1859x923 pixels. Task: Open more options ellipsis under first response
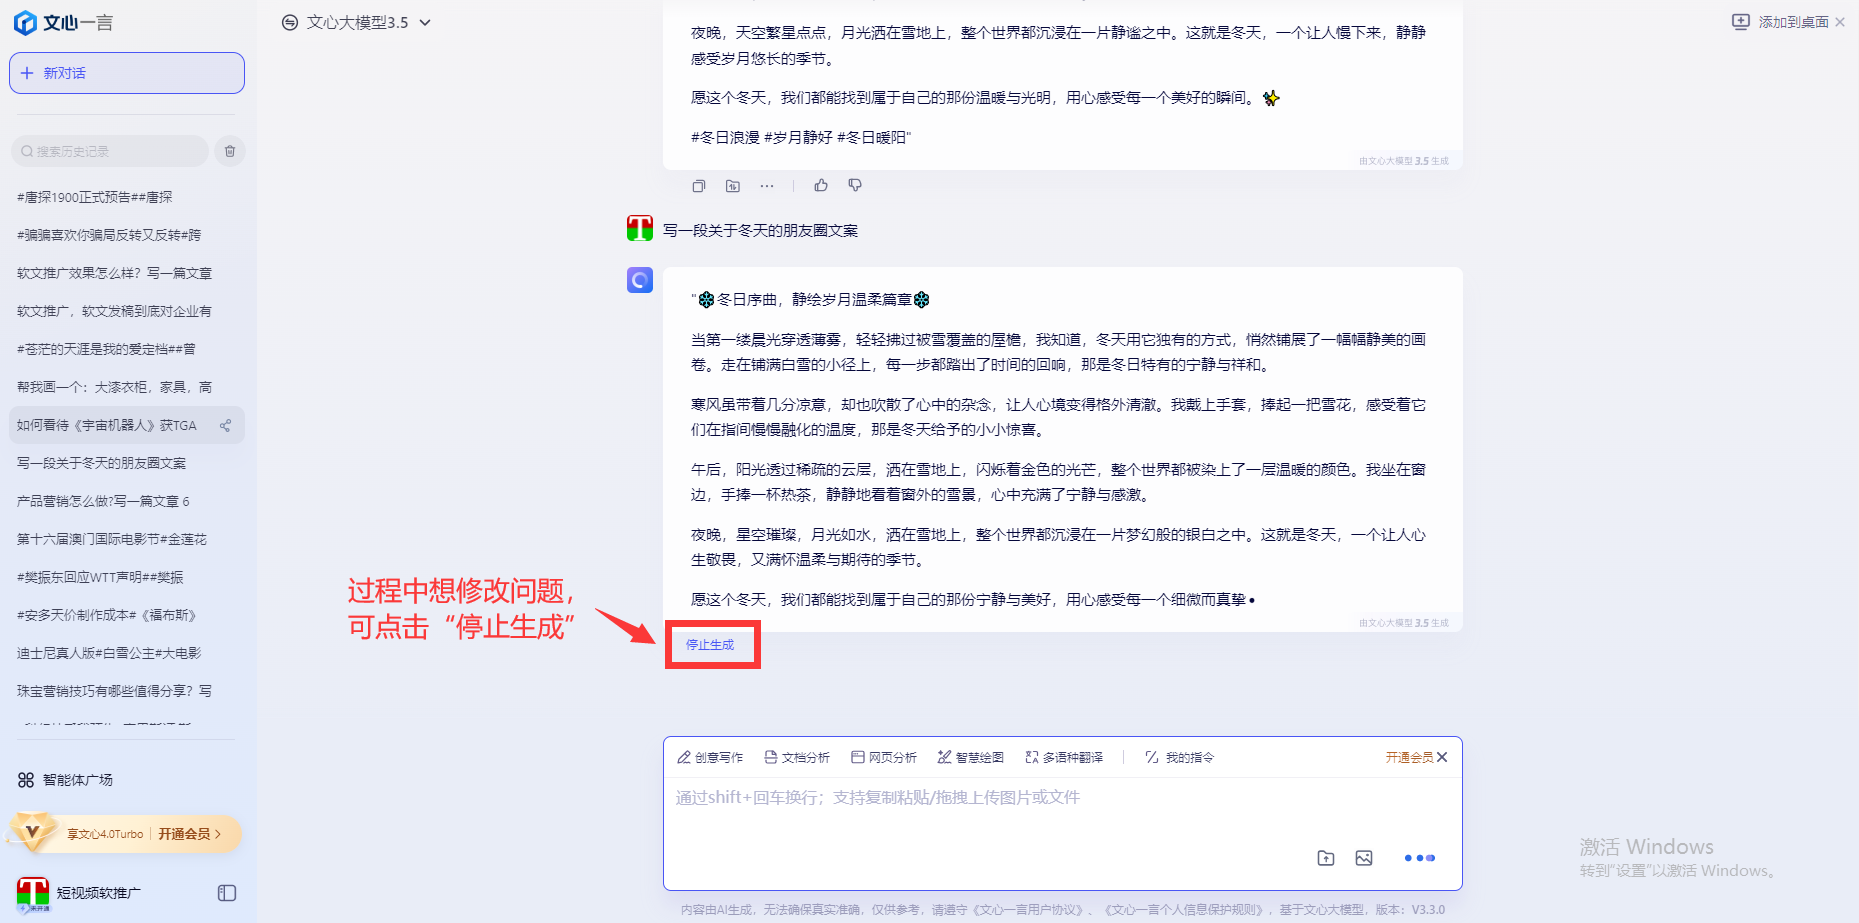[x=767, y=185]
